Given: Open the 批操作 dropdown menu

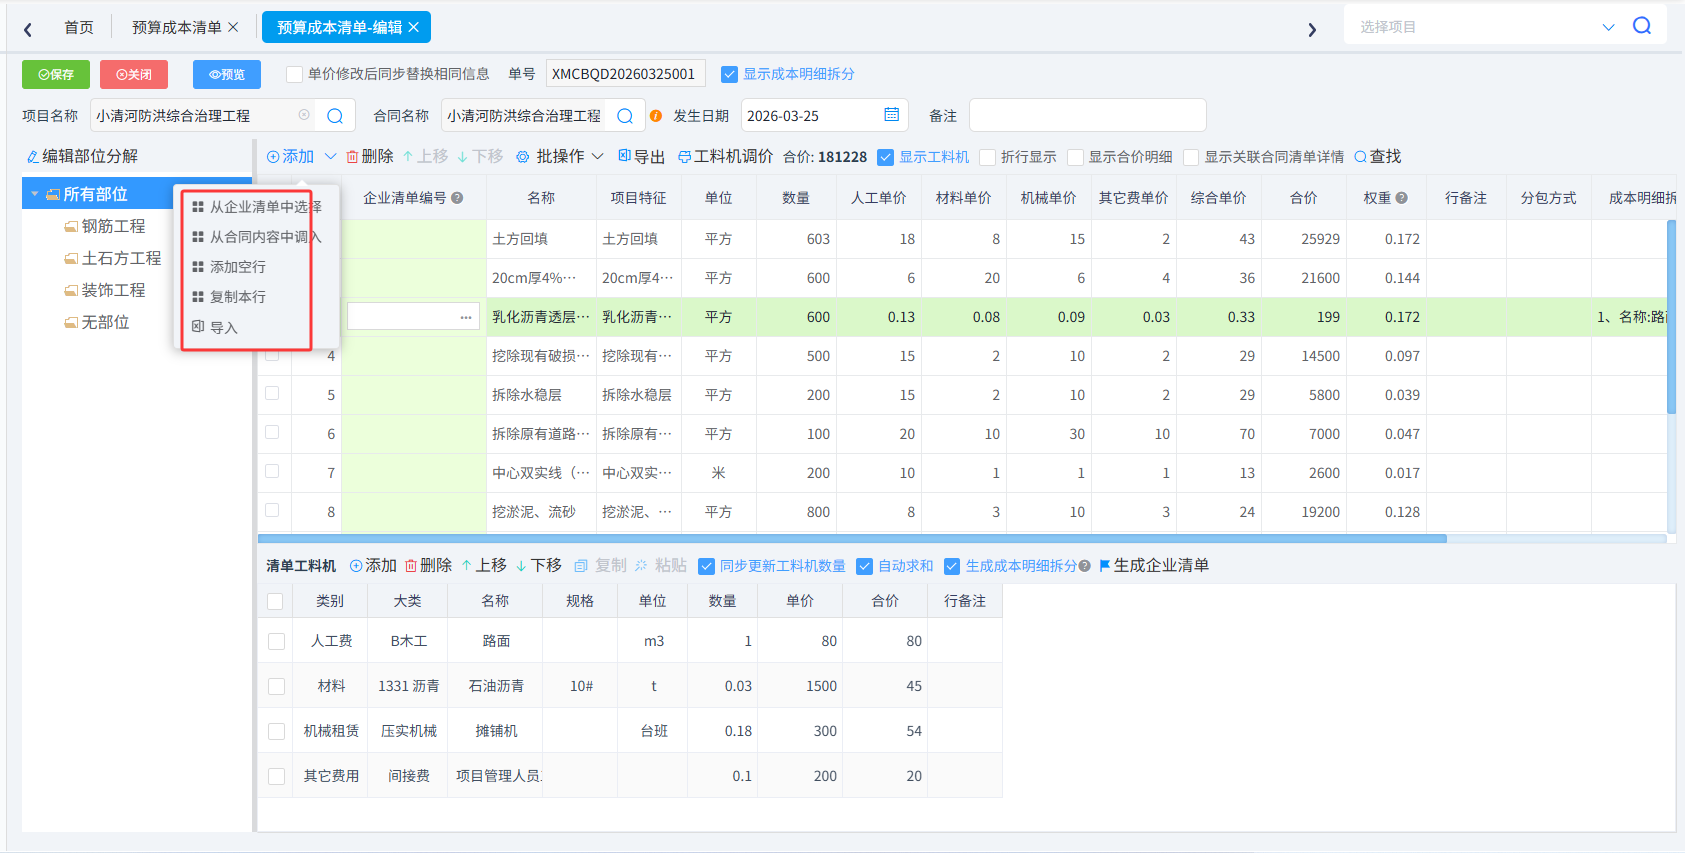Looking at the screenshot, I should pos(560,157).
